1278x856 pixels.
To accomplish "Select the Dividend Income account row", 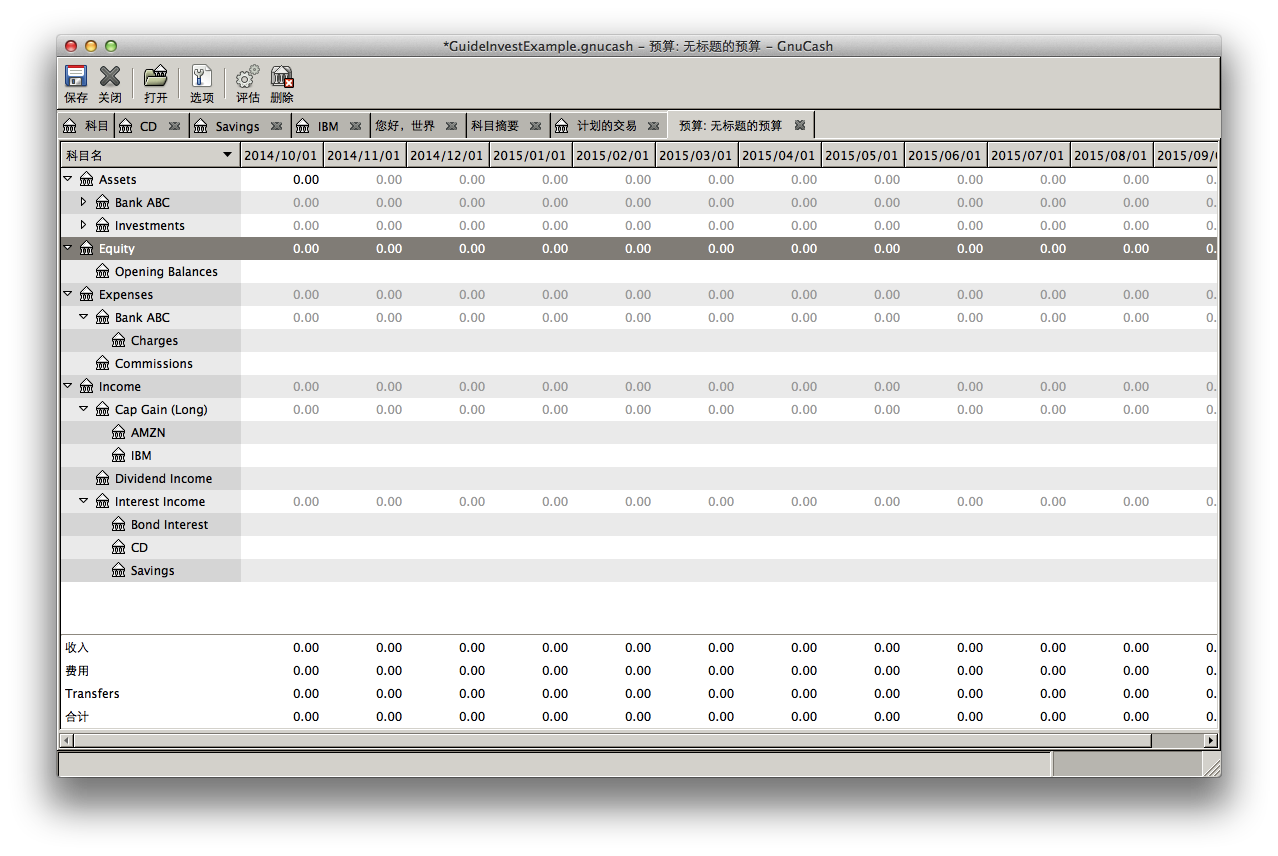I will click(163, 479).
